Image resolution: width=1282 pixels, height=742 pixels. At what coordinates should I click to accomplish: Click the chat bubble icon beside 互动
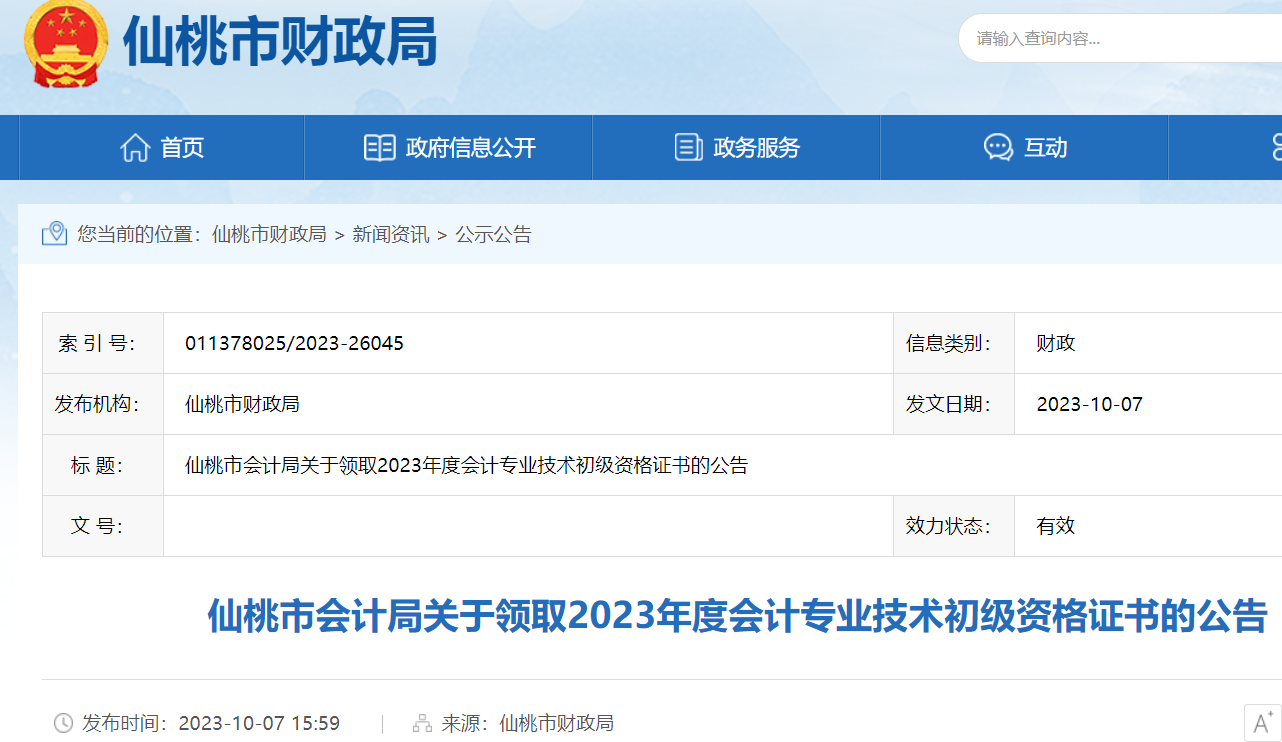pos(998,148)
